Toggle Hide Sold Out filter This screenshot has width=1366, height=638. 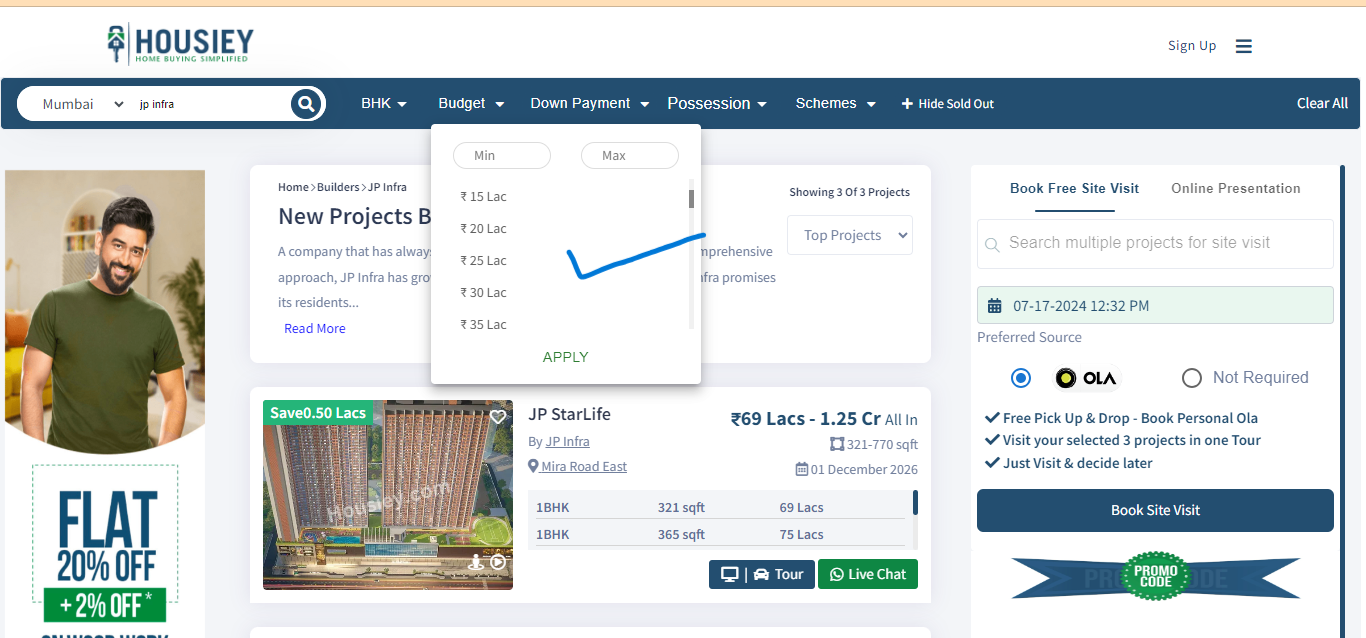click(x=947, y=104)
